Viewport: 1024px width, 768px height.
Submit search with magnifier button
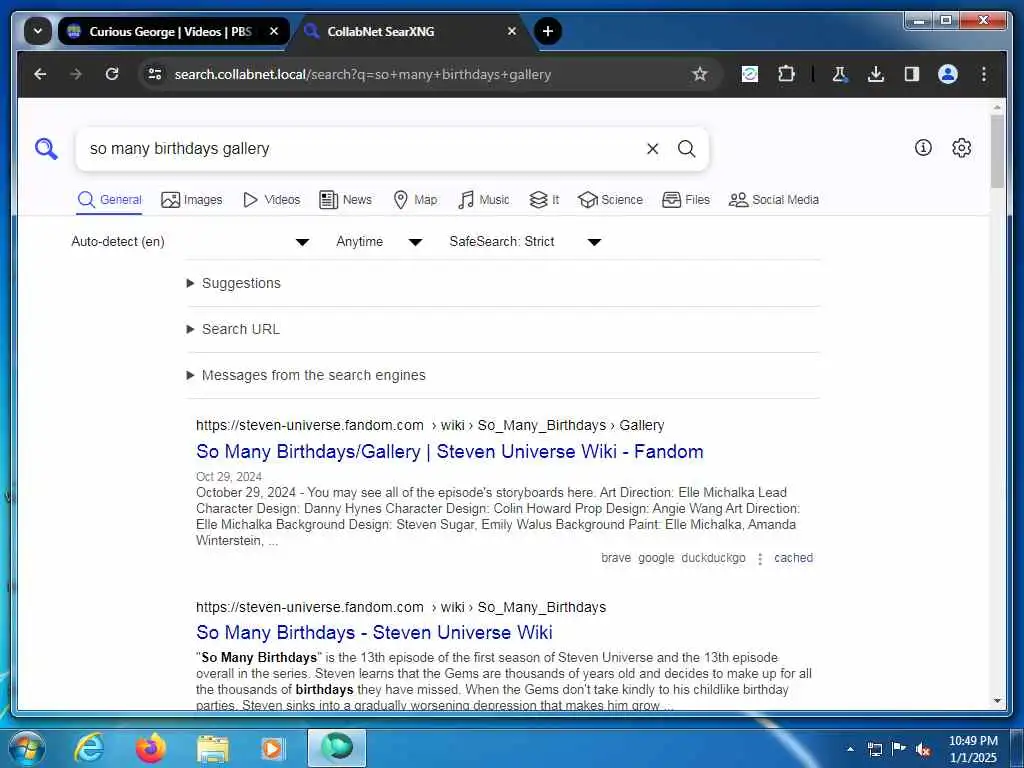click(686, 149)
